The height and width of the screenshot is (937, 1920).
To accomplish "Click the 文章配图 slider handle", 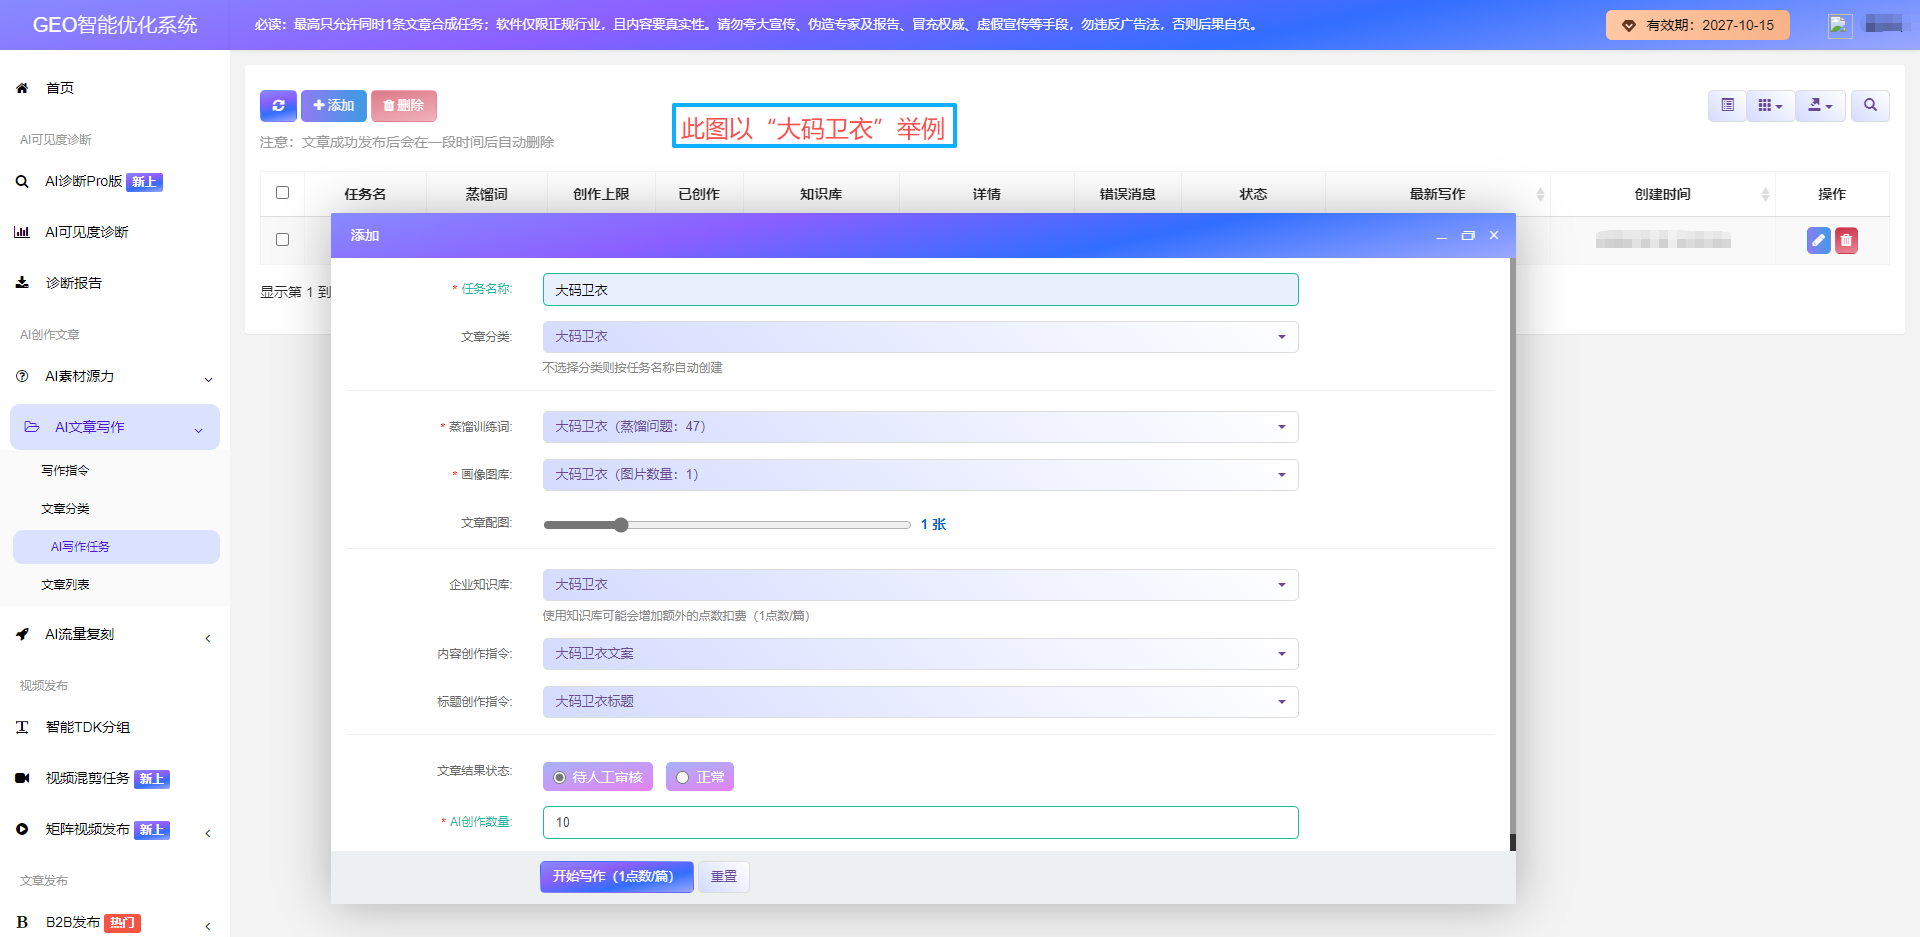I will (621, 525).
